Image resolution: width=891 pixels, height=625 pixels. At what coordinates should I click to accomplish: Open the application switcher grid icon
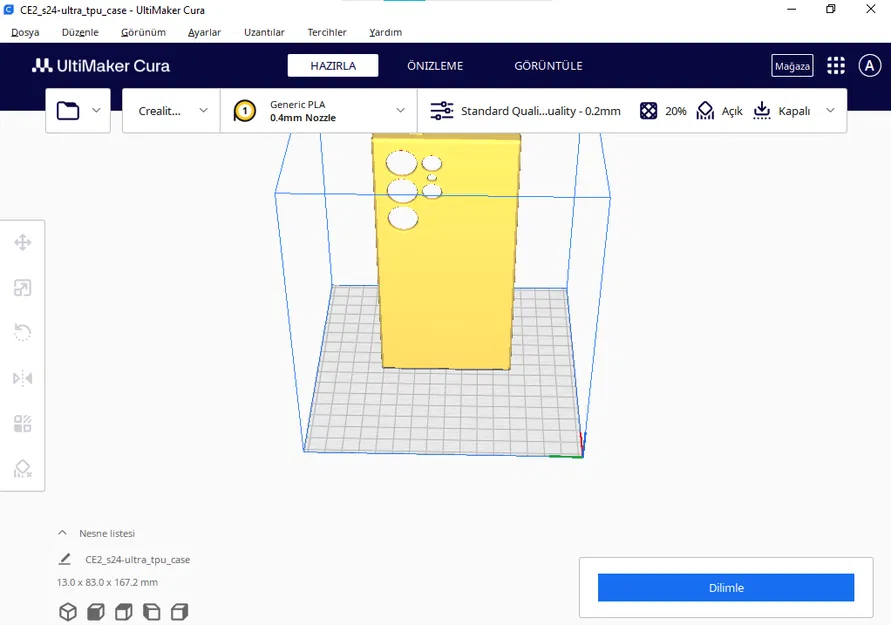click(836, 65)
